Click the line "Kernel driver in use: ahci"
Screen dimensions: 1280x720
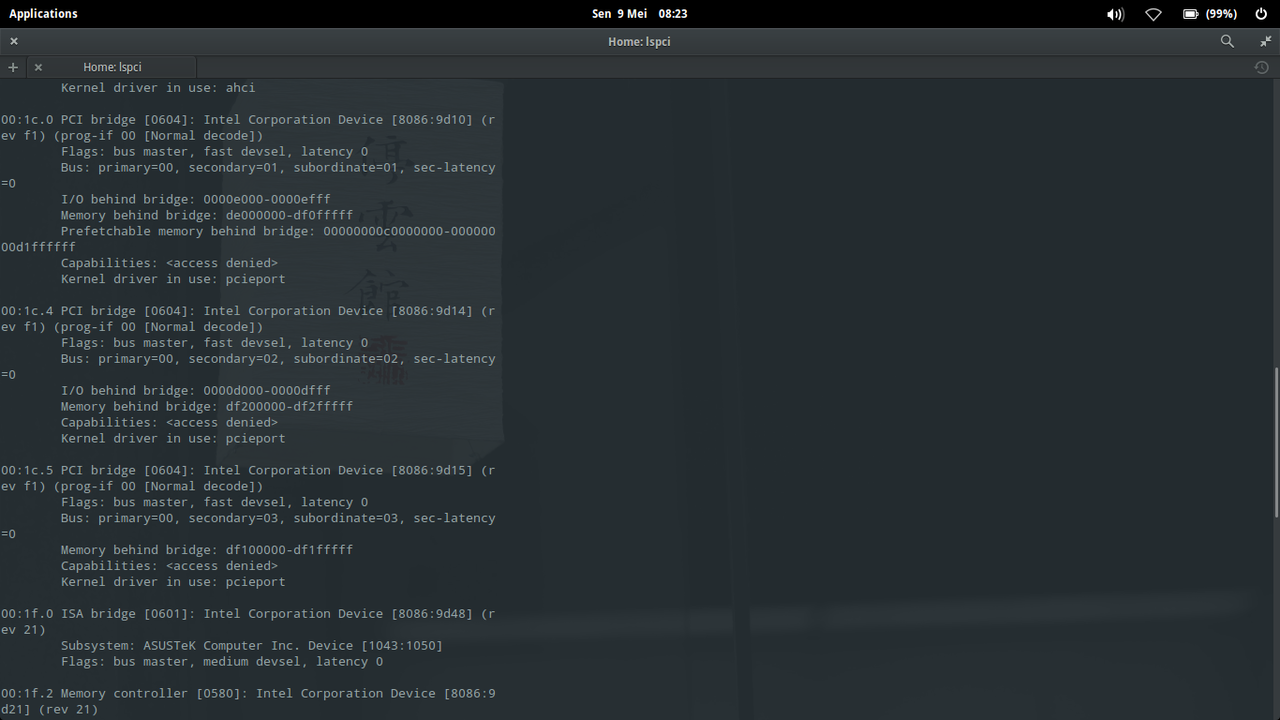pyautogui.click(x=158, y=88)
